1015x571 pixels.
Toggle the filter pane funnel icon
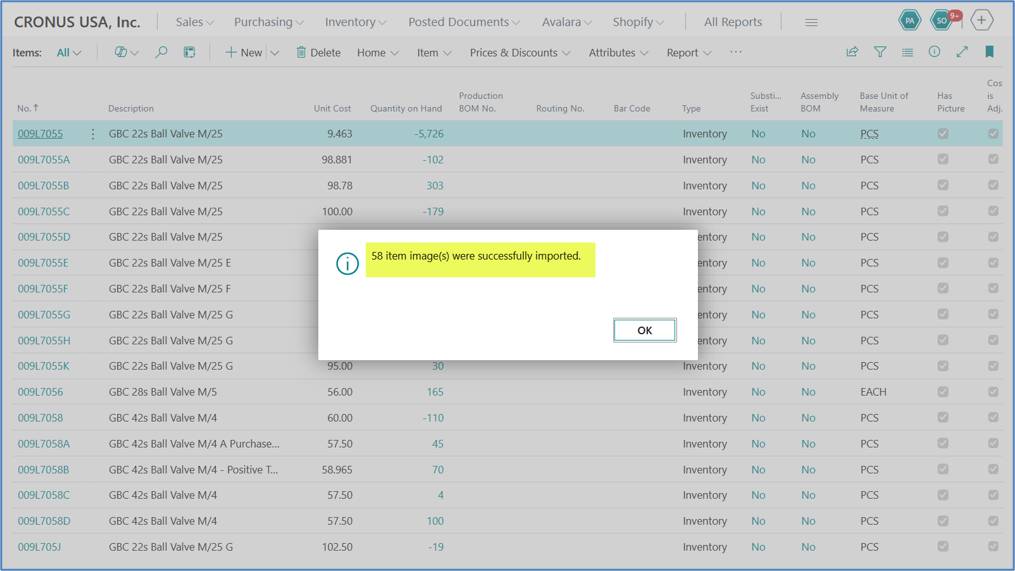click(880, 52)
